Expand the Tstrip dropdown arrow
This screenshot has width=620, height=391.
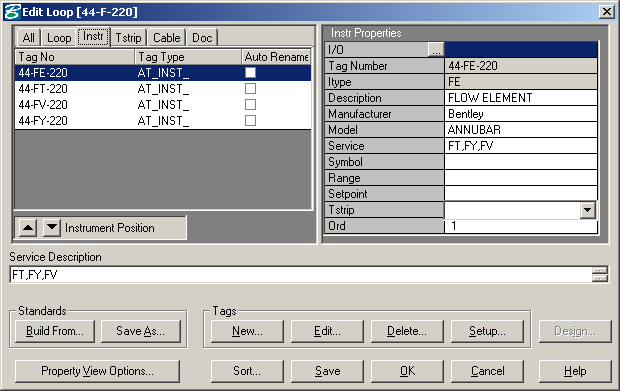(588, 210)
